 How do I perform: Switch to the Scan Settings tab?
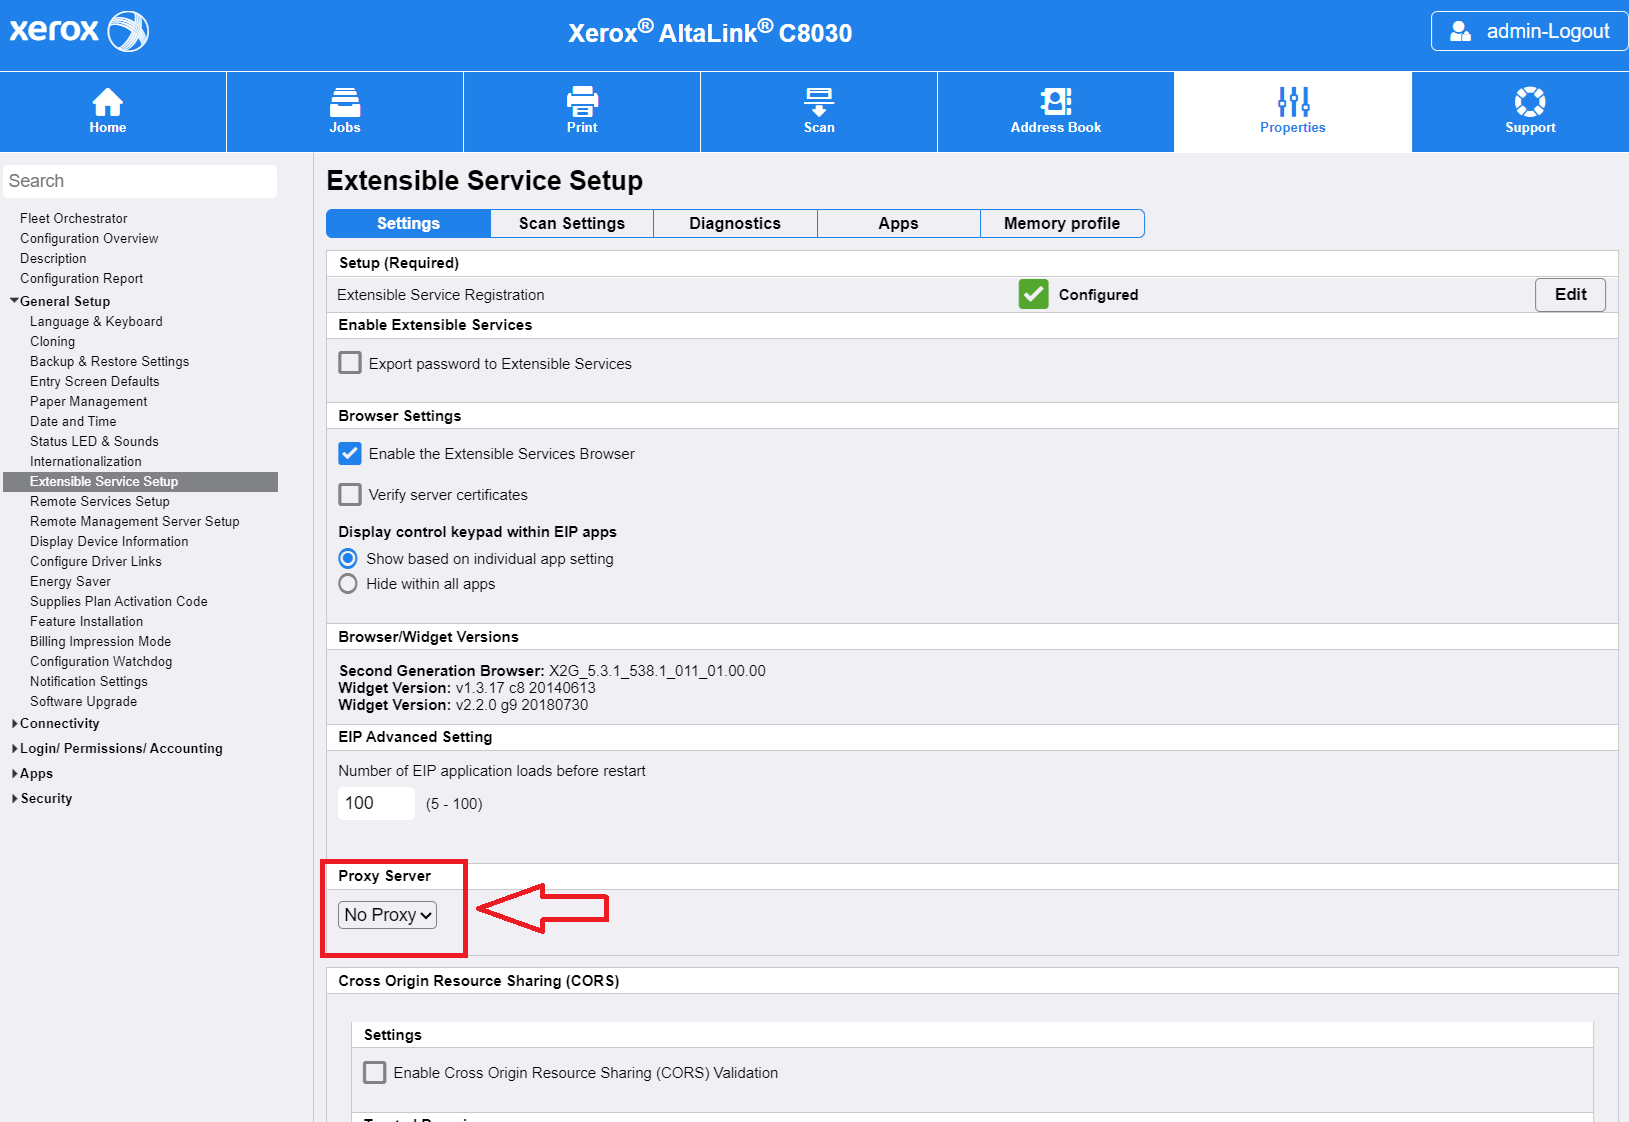click(x=572, y=224)
